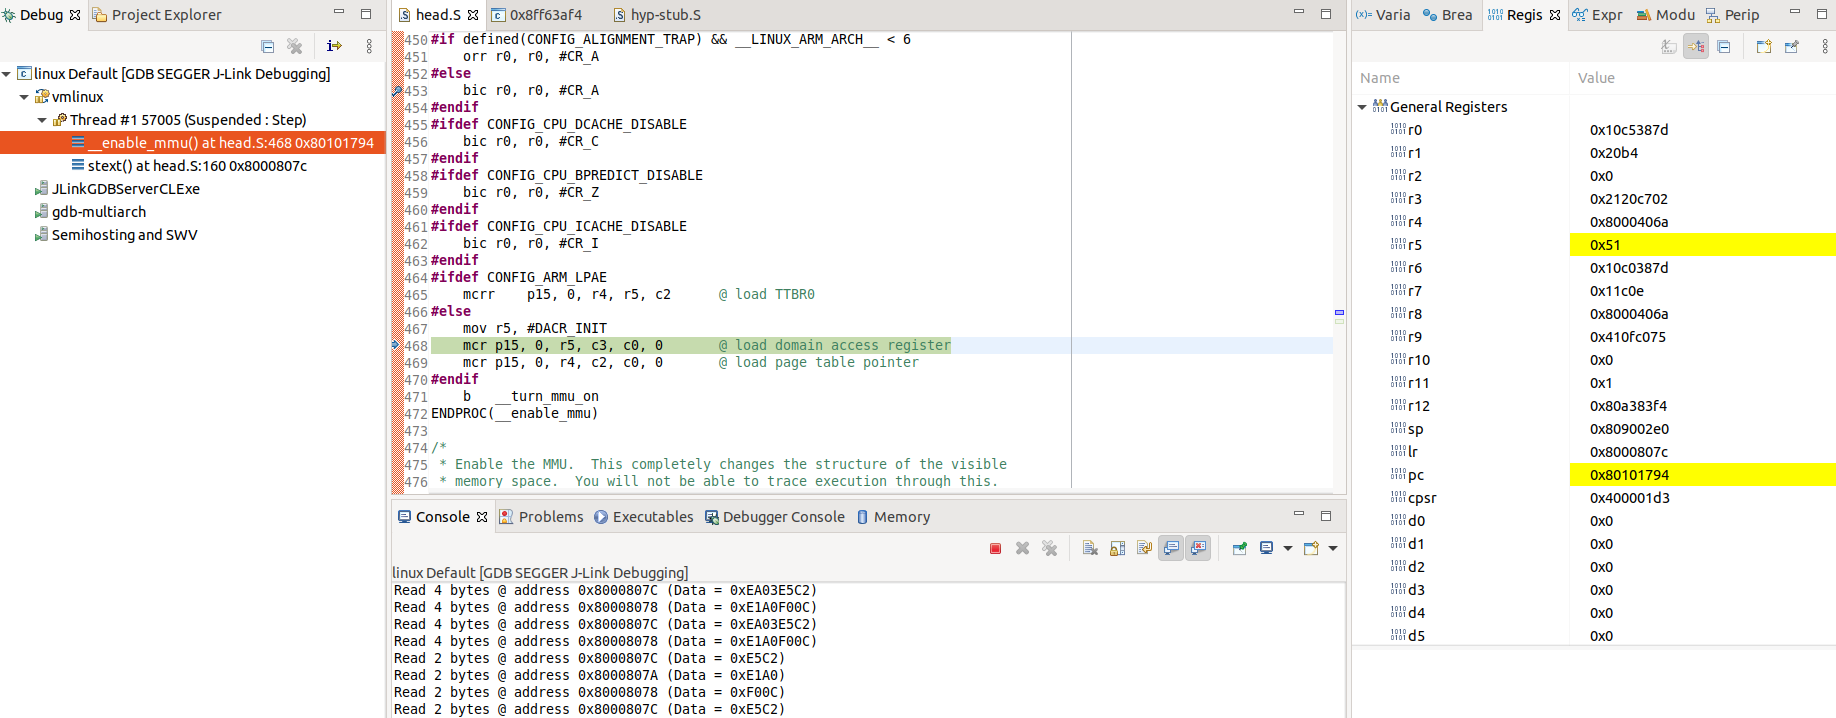Open the Debugger Console tab
Image resolution: width=1836 pixels, height=718 pixels.
click(775, 517)
